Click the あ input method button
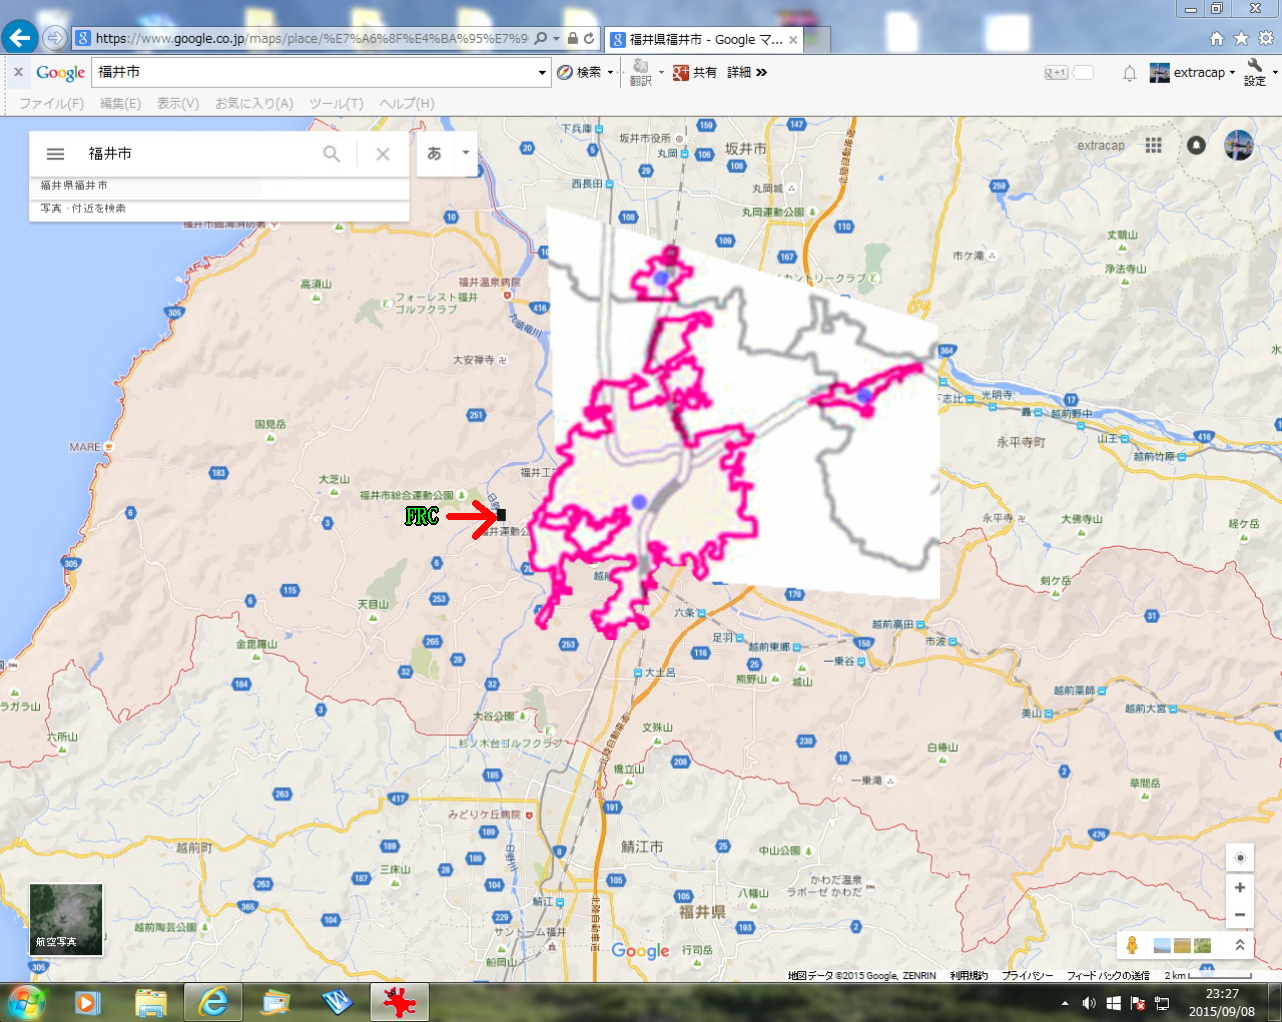1282x1022 pixels. click(434, 153)
